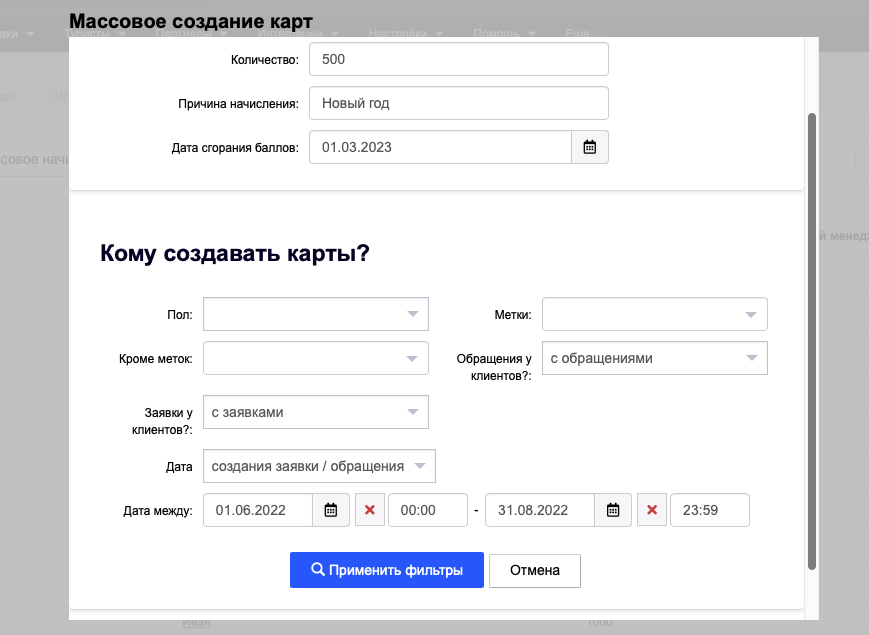Focus the Количество field showing 500
869x635 pixels.
pos(459,59)
